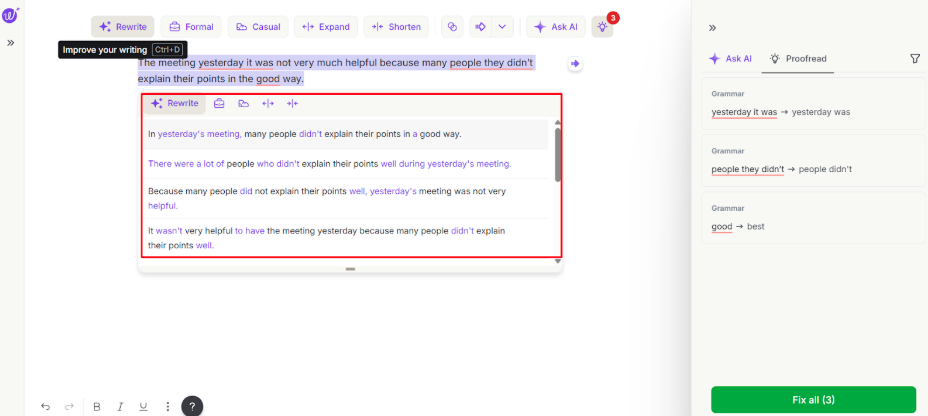Toggle italic formatting
Image resolution: width=928 pixels, height=416 pixels.
[x=120, y=406]
